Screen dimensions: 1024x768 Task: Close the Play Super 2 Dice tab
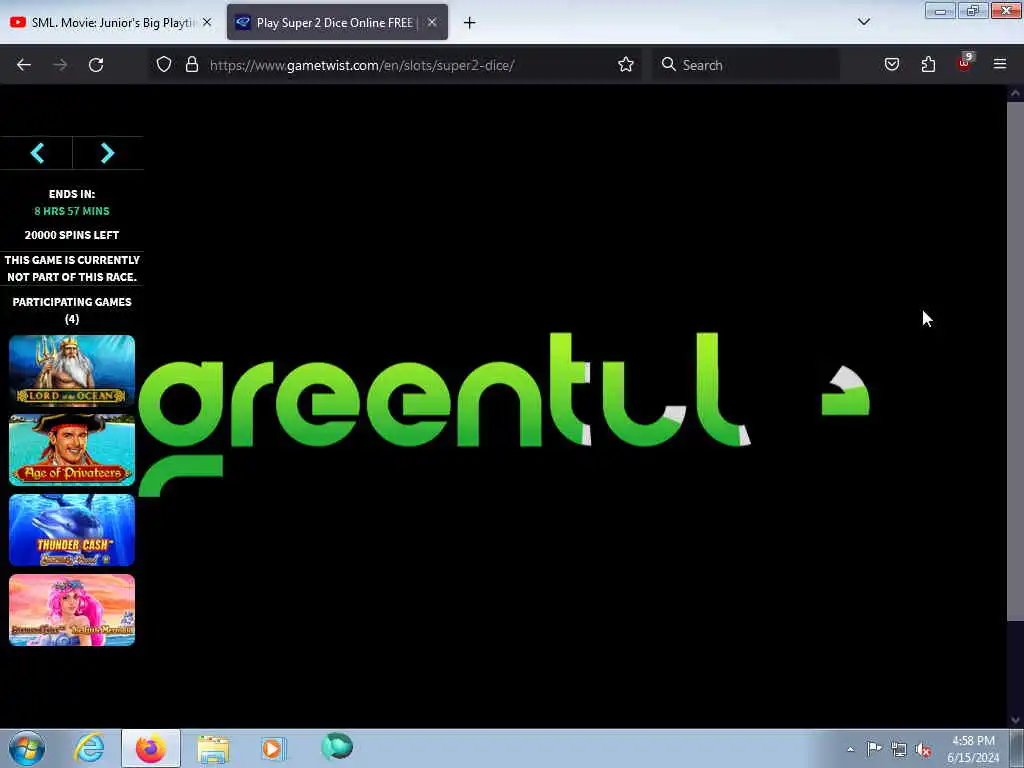(432, 22)
